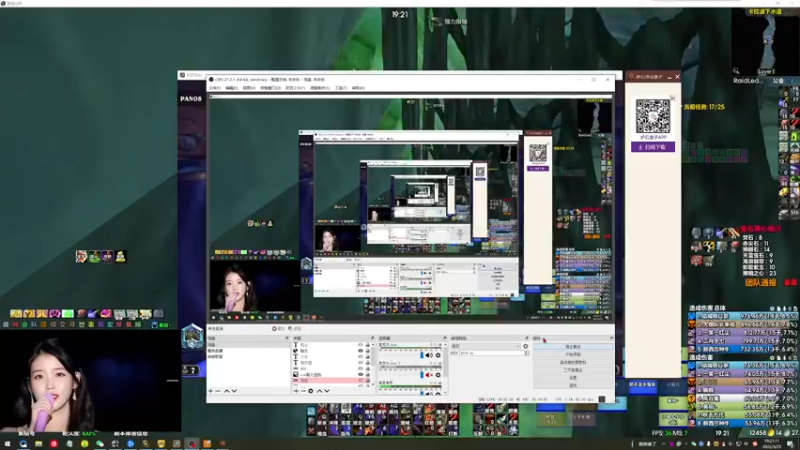Move the selected scene down in Scenes panel
Image resolution: width=800 pixels, height=450 pixels.
pos(234,391)
